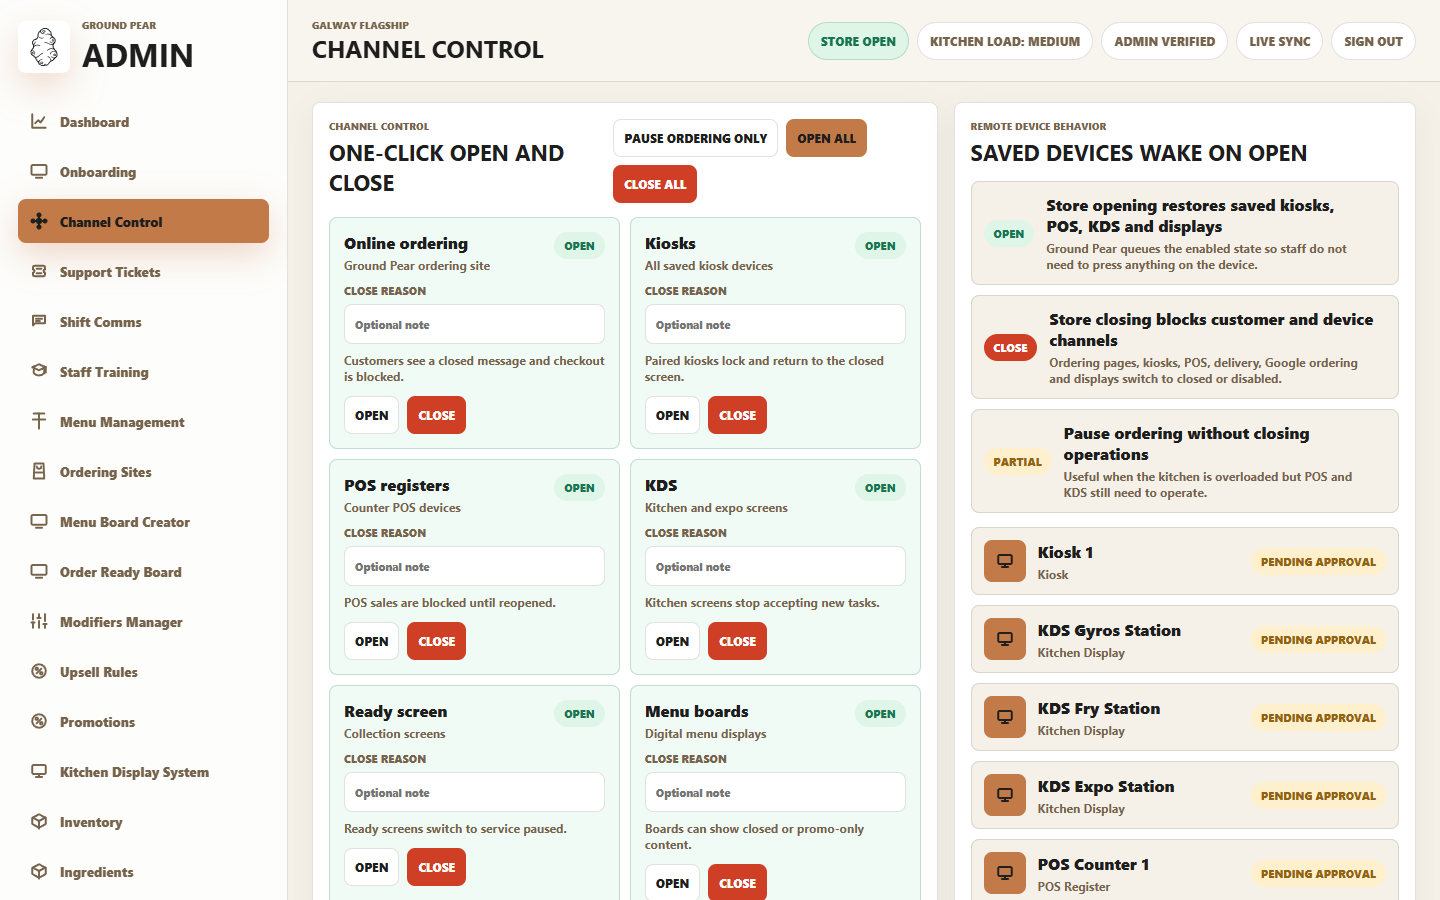Click the Ordering Sites icon

(39, 472)
